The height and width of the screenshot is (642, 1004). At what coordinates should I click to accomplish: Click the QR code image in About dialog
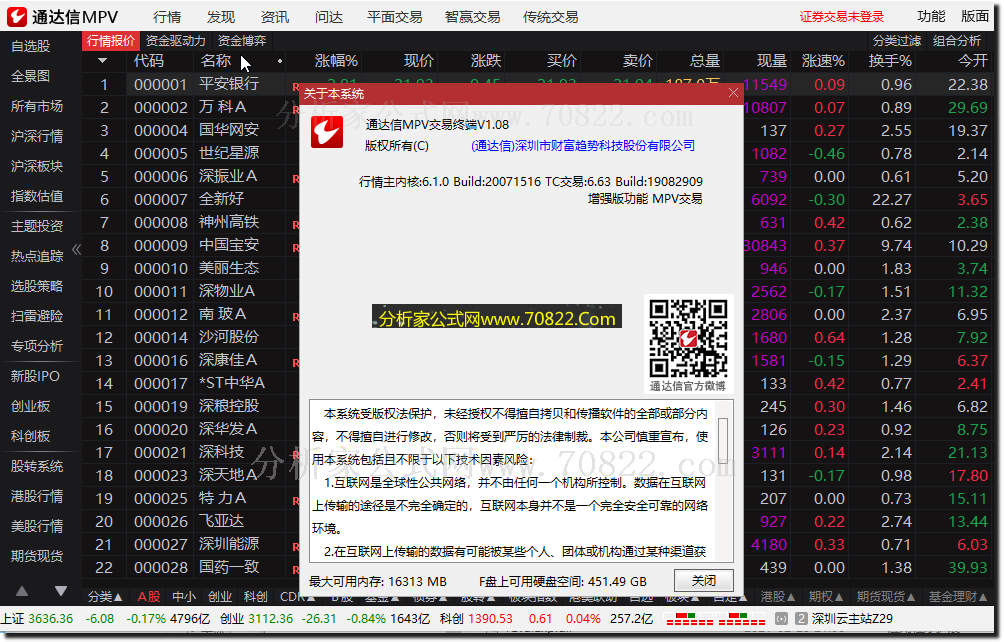pyautogui.click(x=688, y=339)
